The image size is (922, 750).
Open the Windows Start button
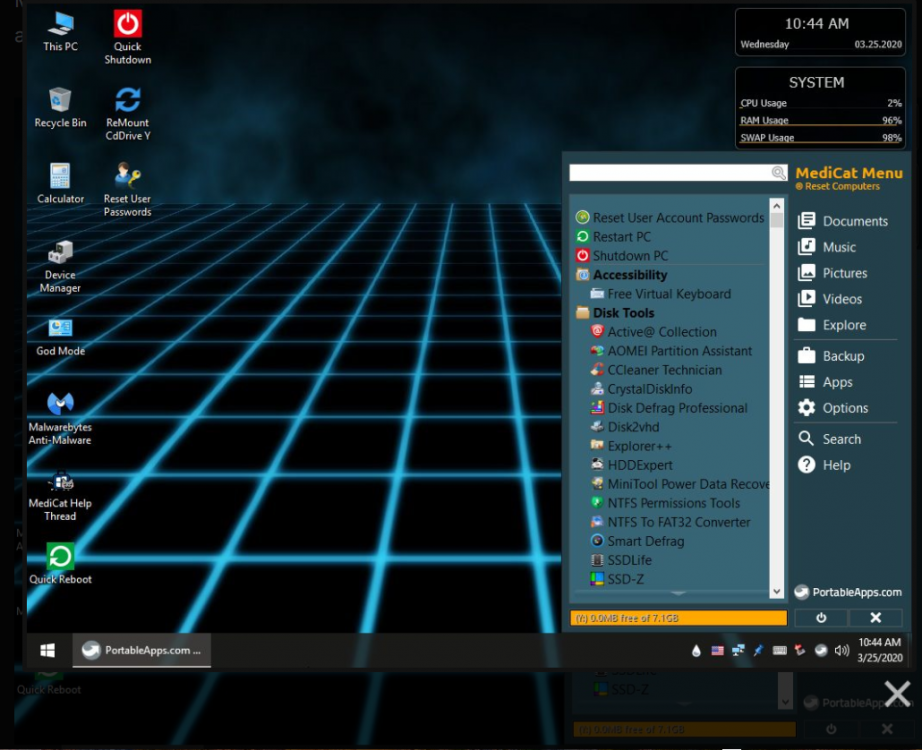click(x=47, y=650)
